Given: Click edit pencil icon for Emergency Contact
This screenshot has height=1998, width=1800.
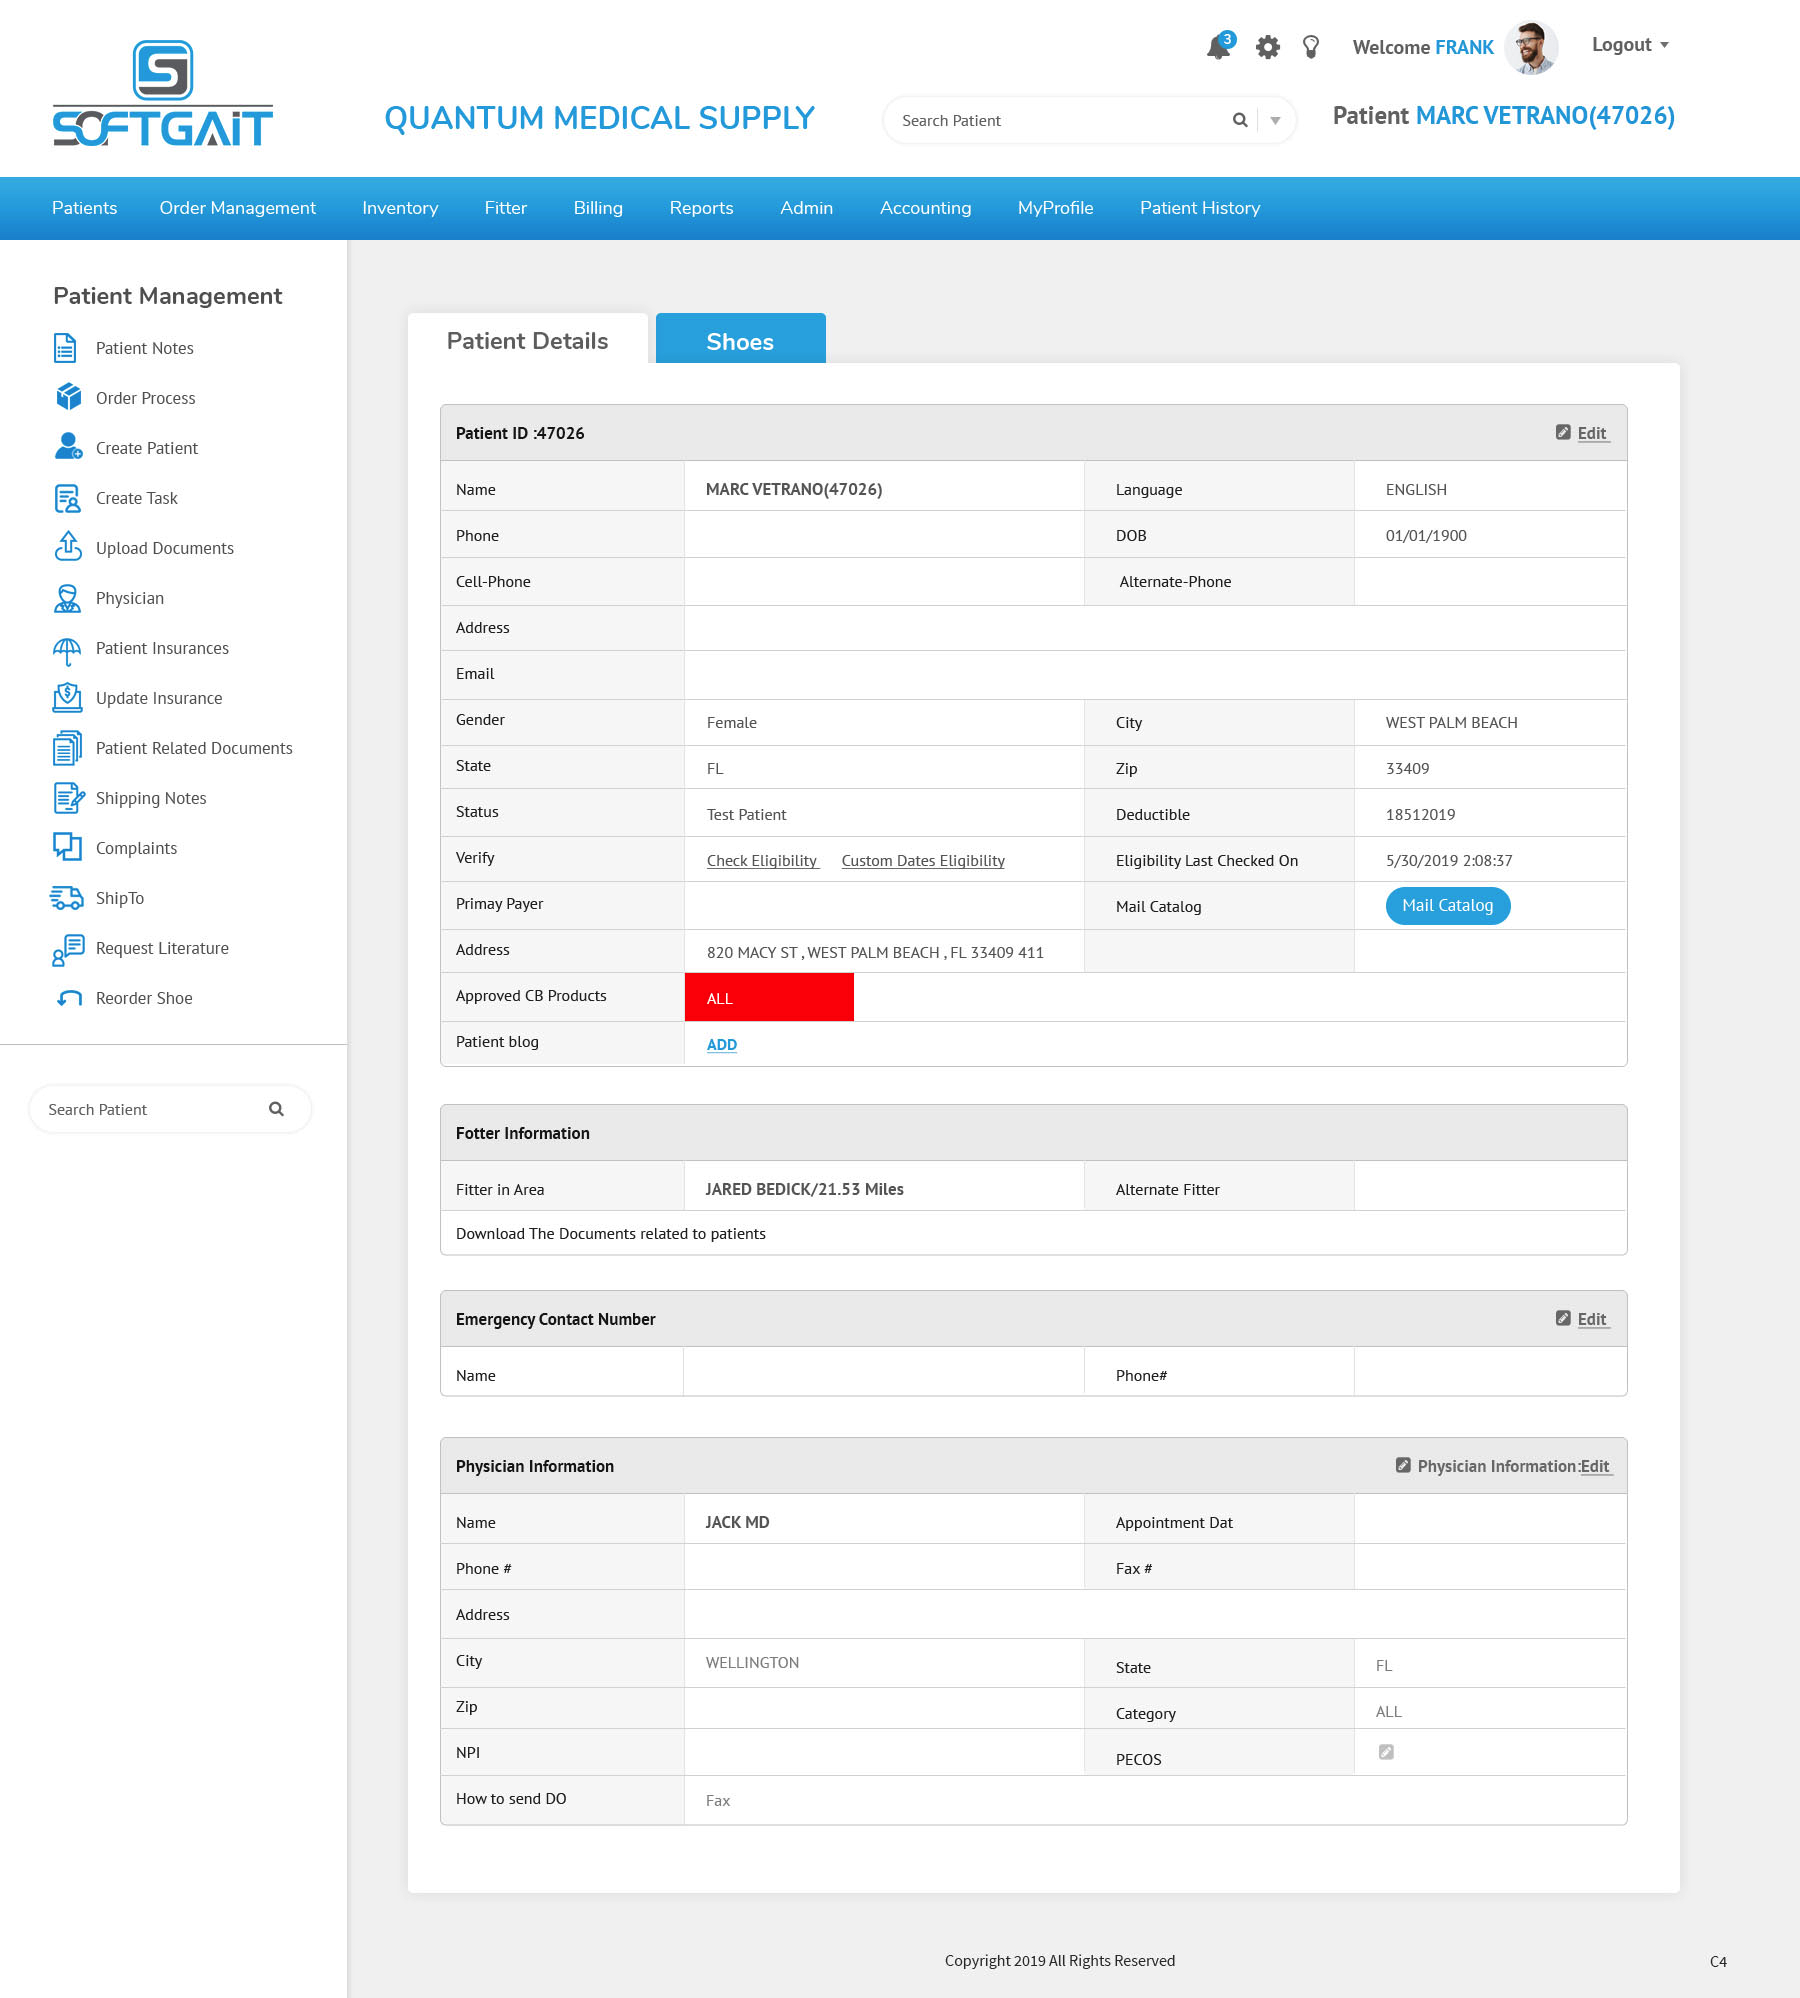Looking at the screenshot, I should (x=1563, y=1318).
